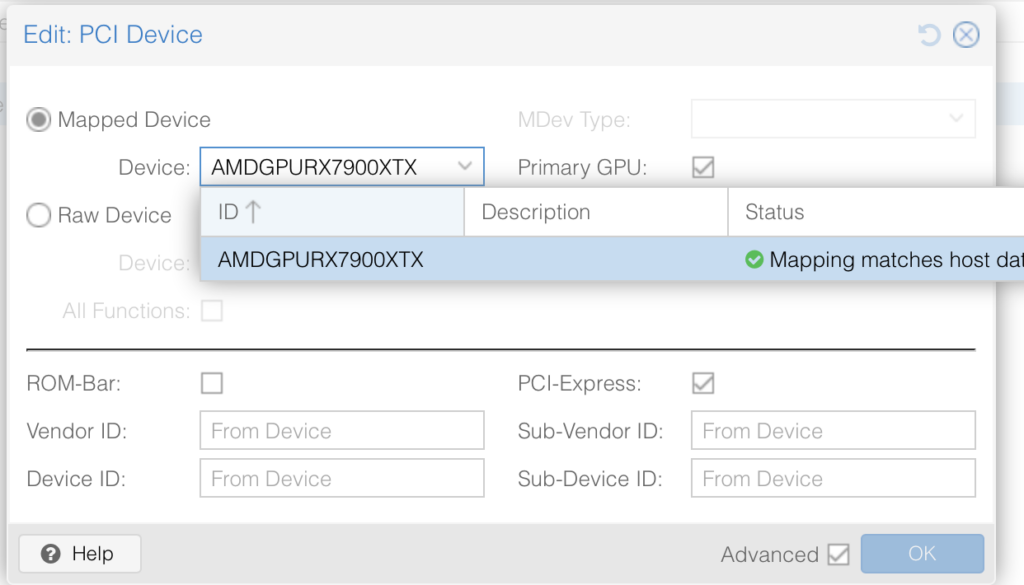Toggle the Advanced checkbox
The image size is (1024, 585).
click(838, 554)
